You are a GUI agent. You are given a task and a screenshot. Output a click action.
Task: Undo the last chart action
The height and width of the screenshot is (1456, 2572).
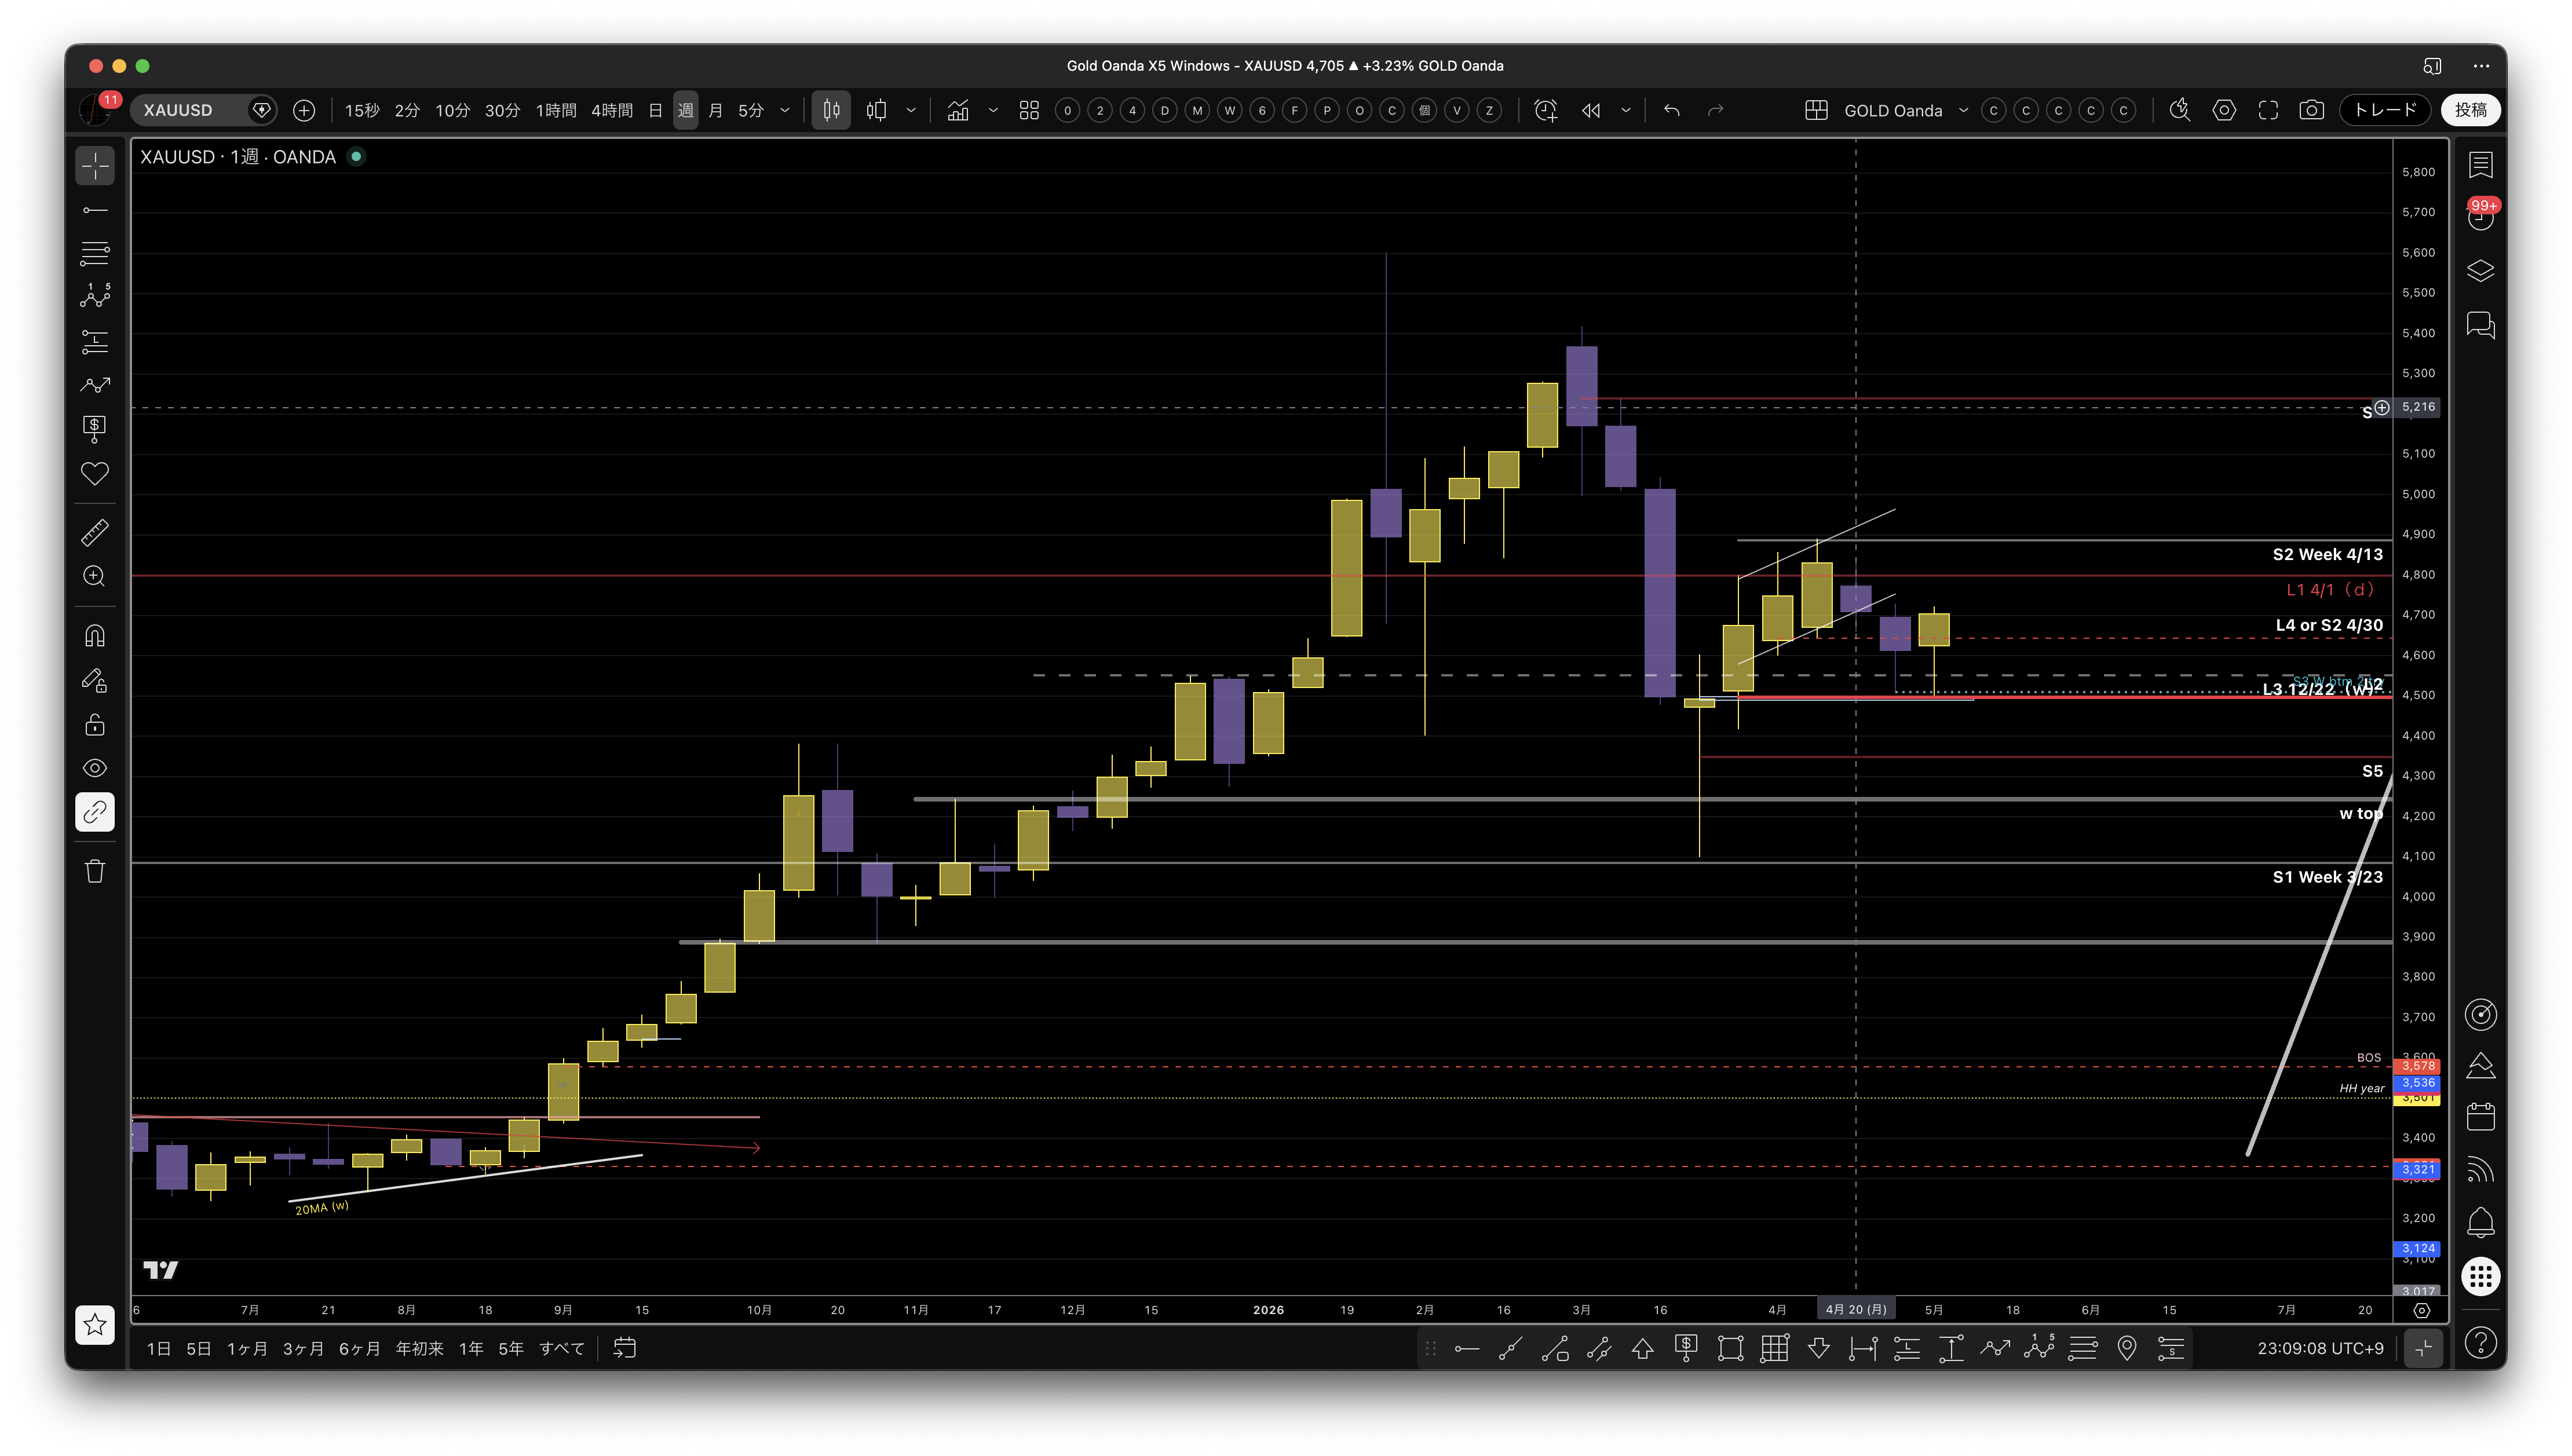tap(1672, 110)
